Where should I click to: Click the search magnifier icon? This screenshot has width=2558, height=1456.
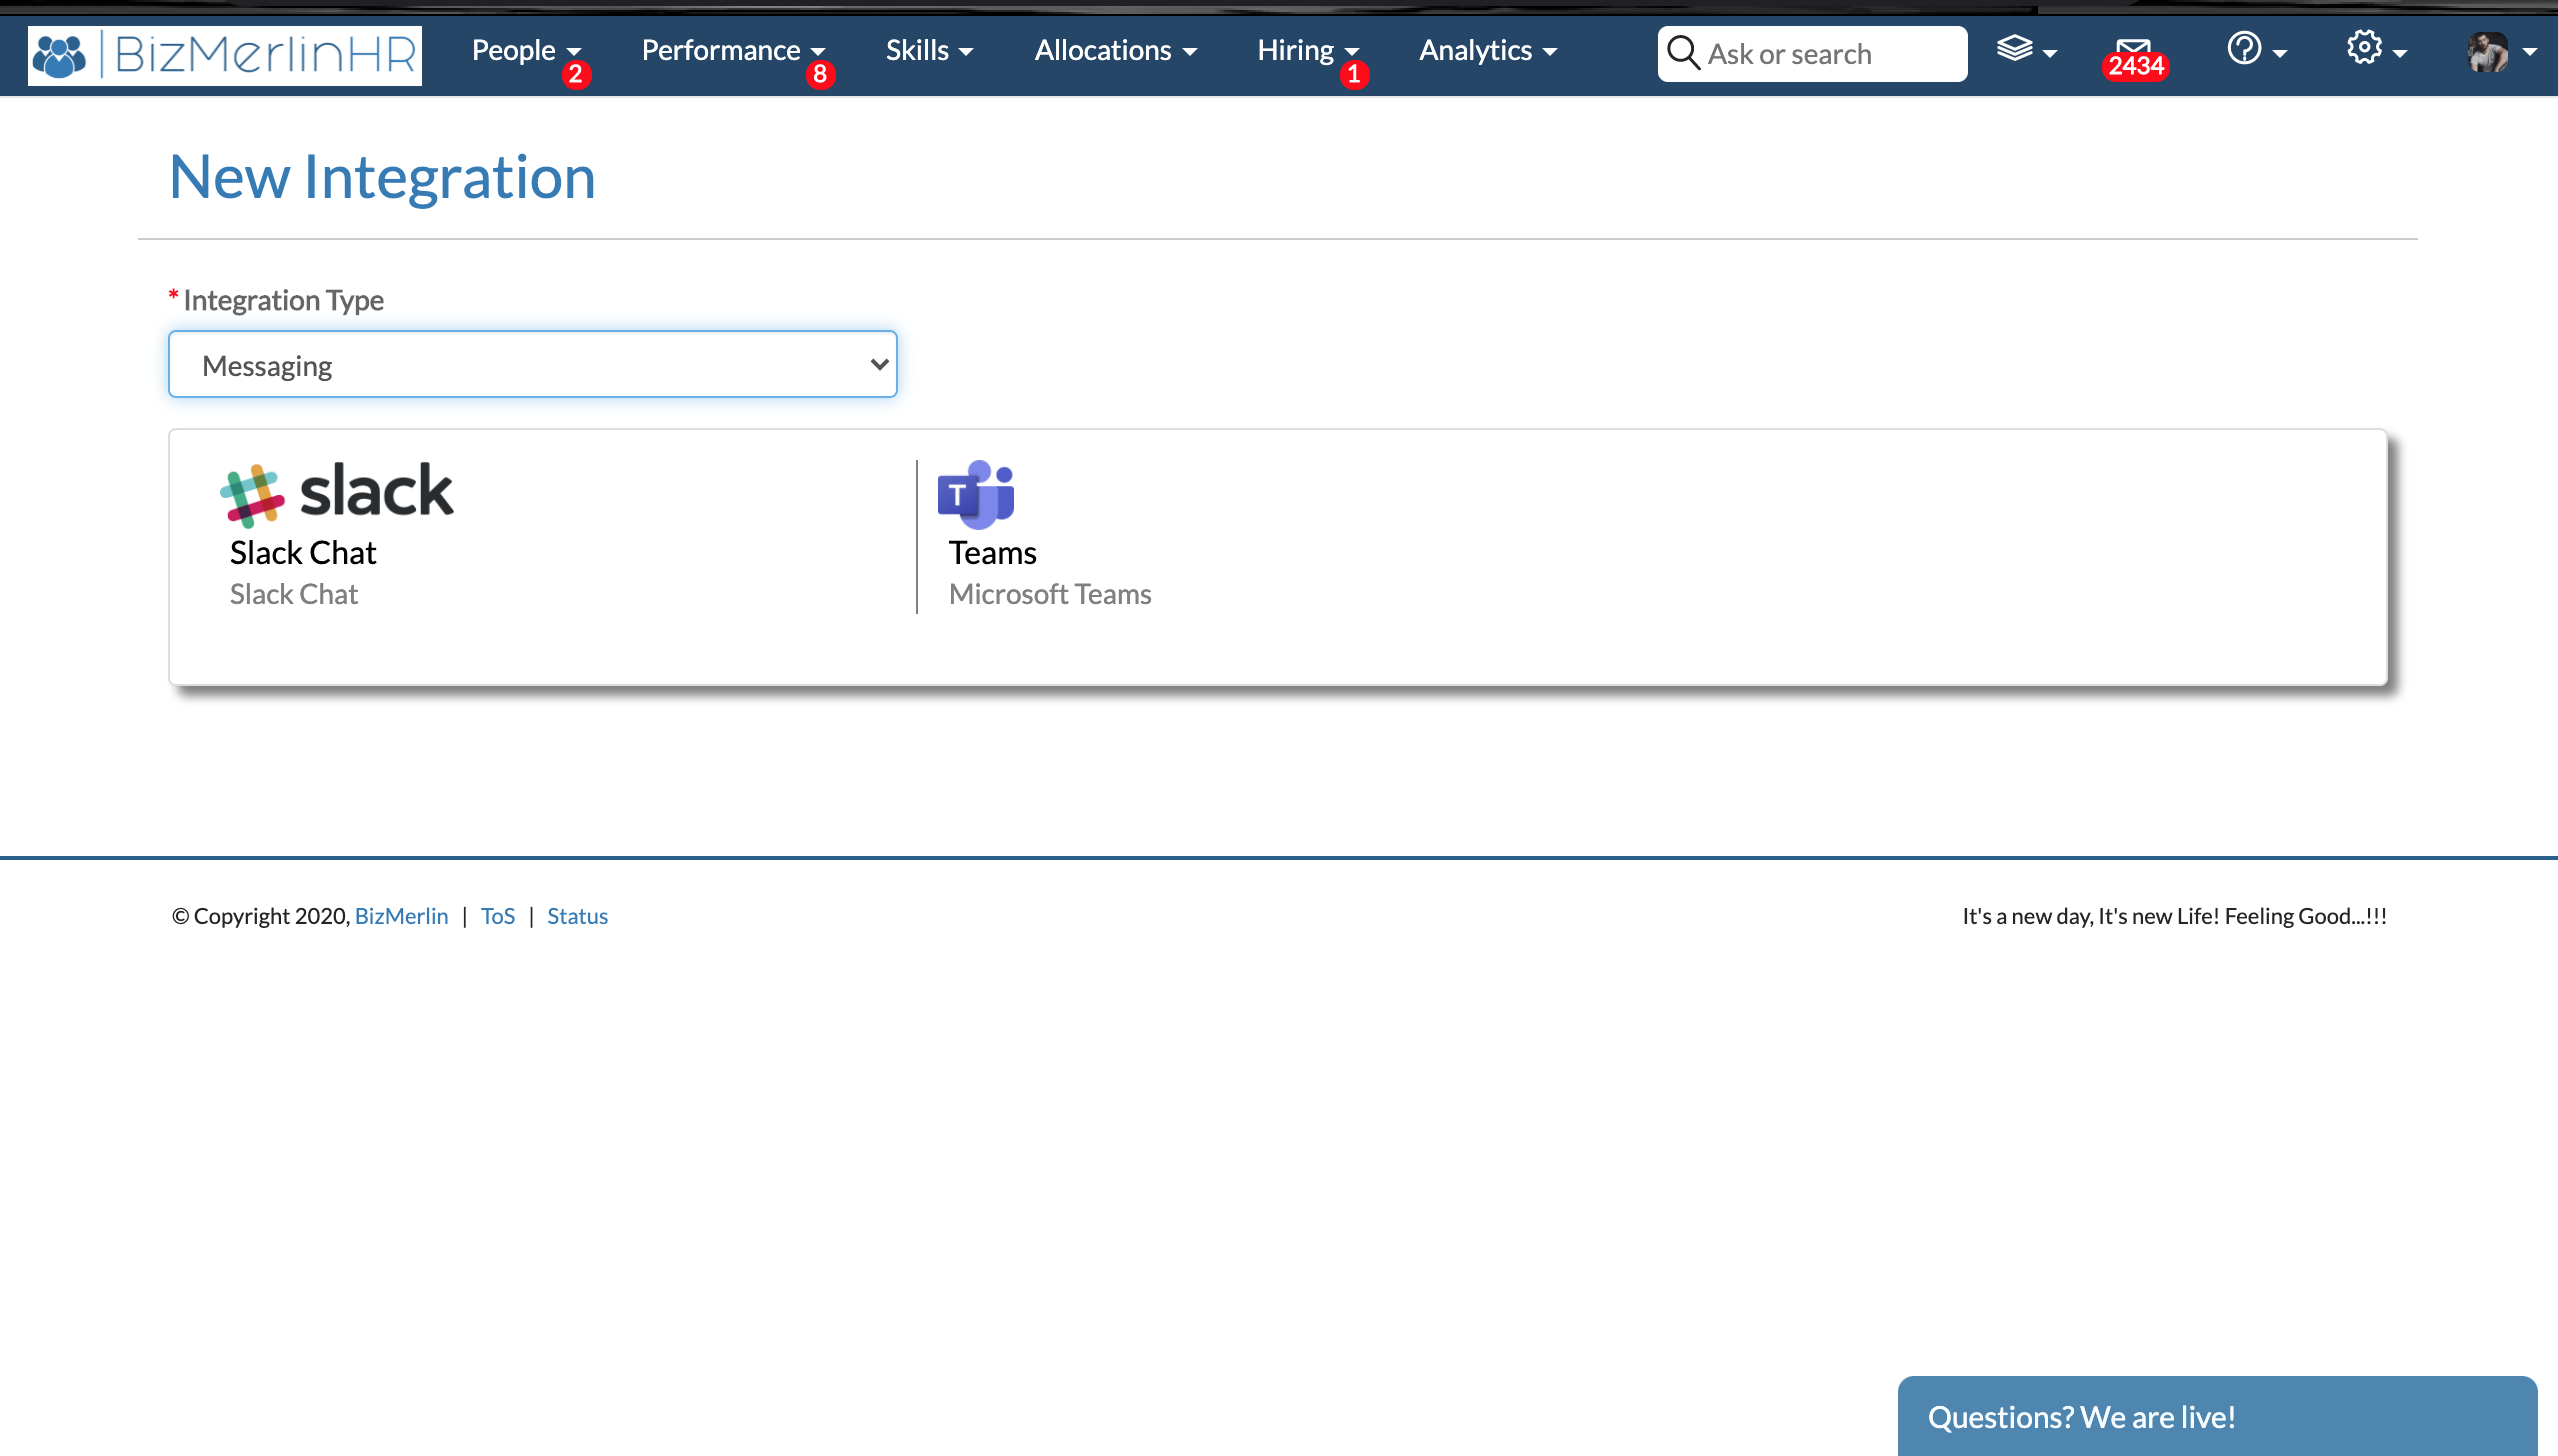pos(1684,53)
